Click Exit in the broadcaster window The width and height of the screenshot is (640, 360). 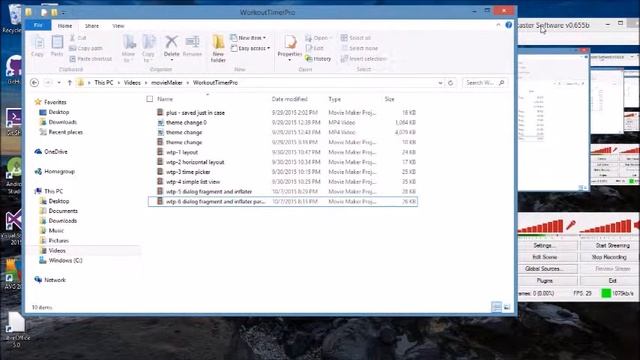pyautogui.click(x=610, y=281)
